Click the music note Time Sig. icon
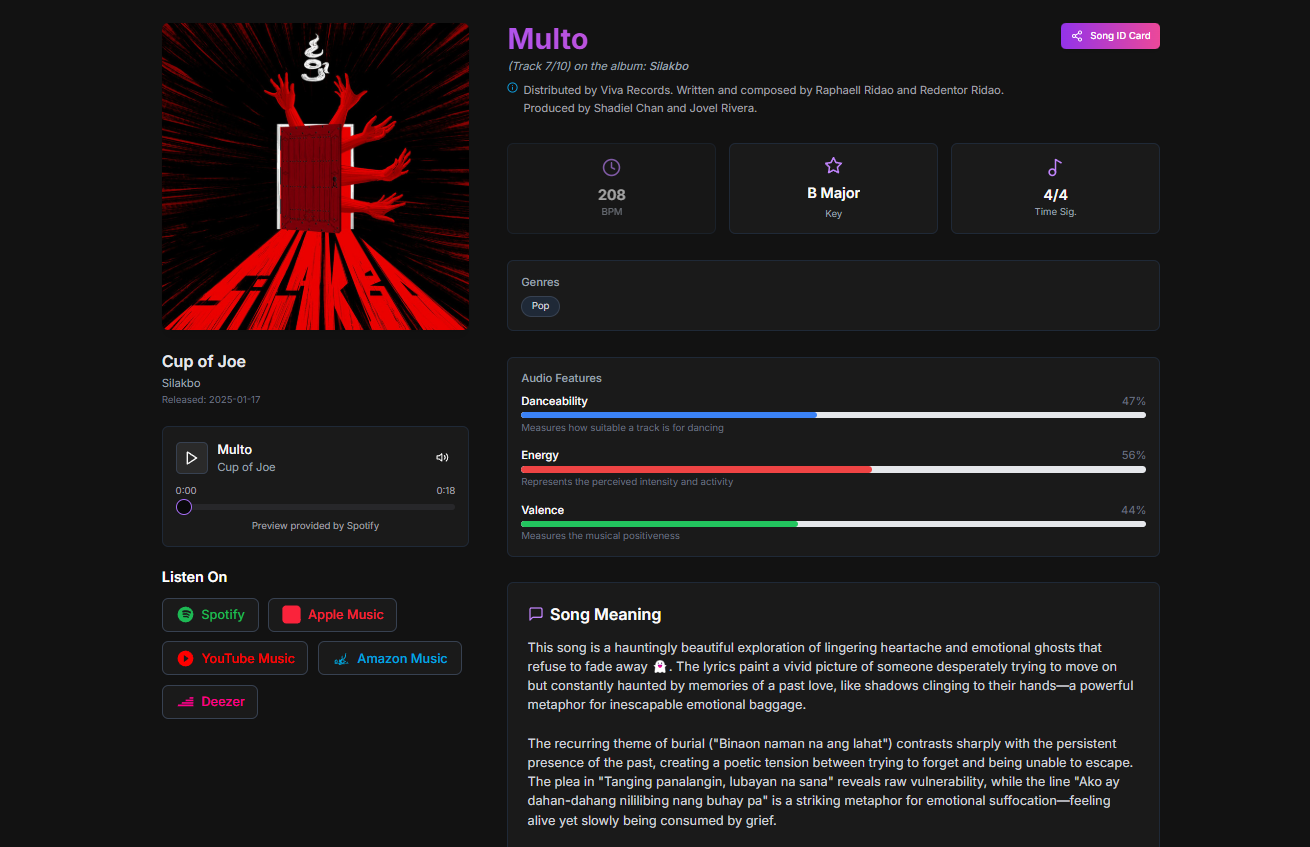This screenshot has width=1310, height=847. [1055, 167]
